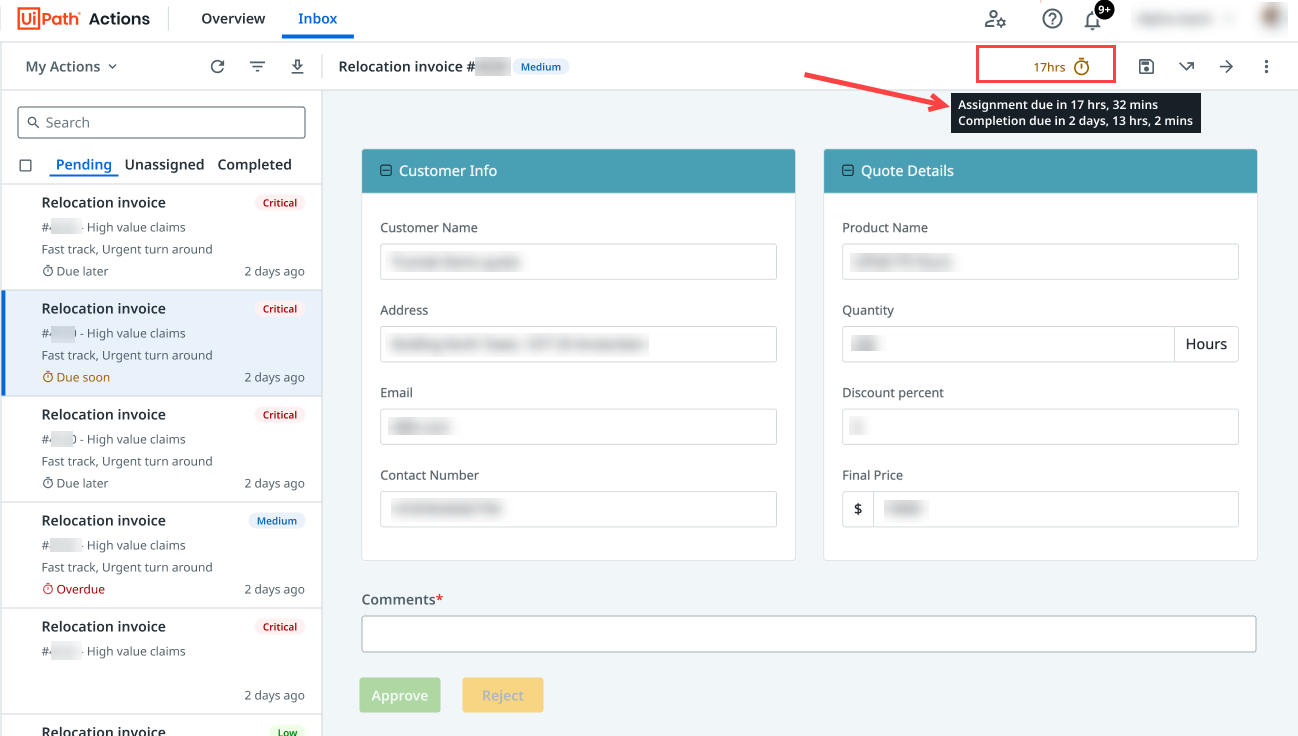
Task: Open the help question mark icon
Action: point(1052,19)
